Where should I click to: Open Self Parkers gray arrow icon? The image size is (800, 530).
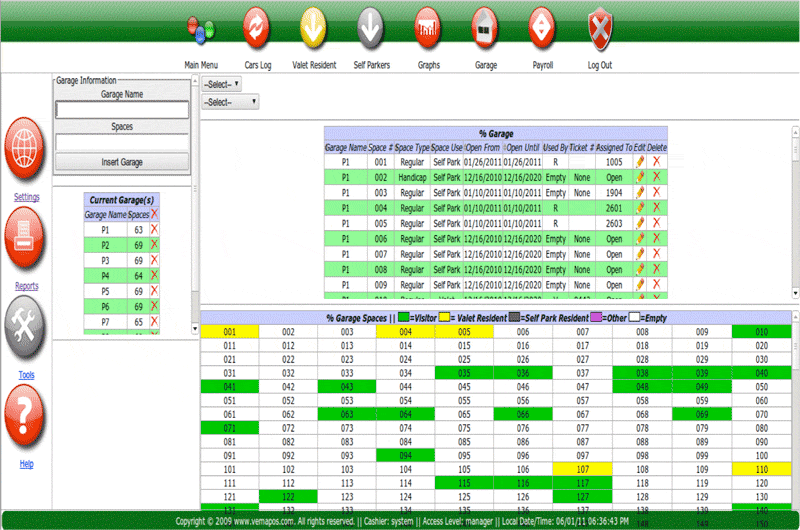371,27
